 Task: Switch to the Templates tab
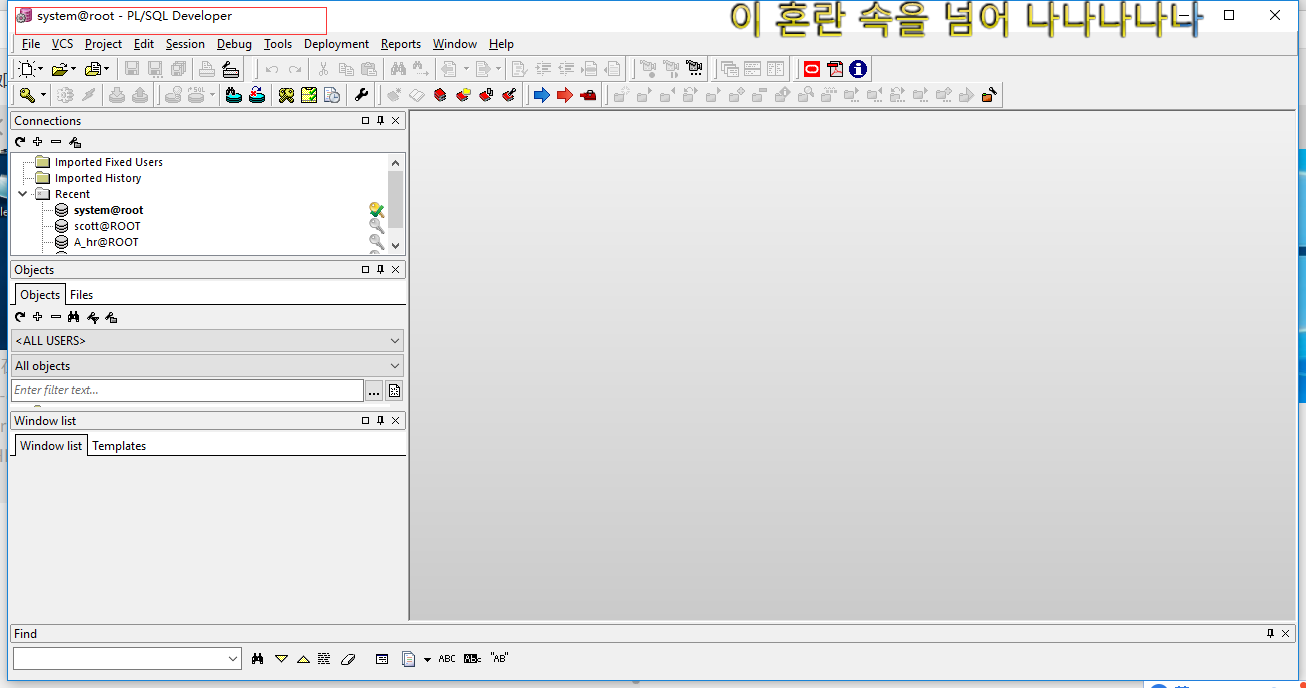point(119,446)
